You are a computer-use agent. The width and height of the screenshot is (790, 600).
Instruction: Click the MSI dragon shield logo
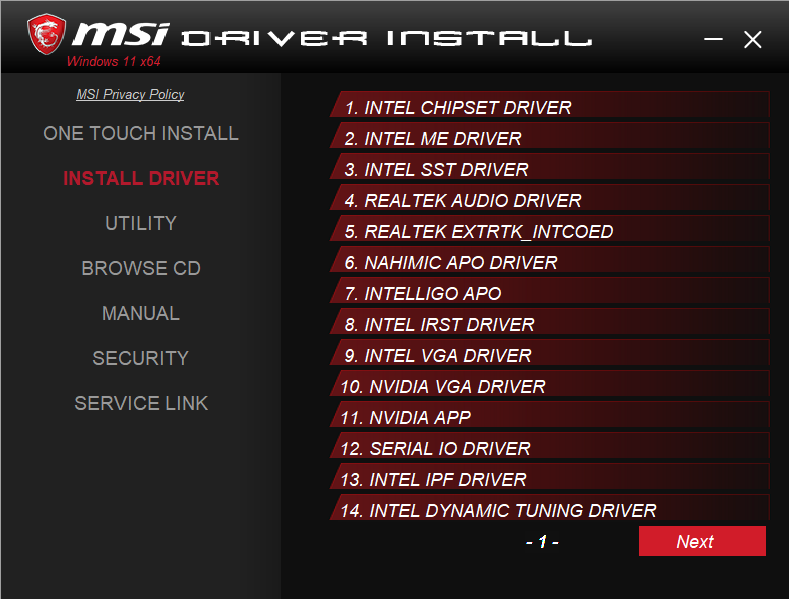pos(46,34)
